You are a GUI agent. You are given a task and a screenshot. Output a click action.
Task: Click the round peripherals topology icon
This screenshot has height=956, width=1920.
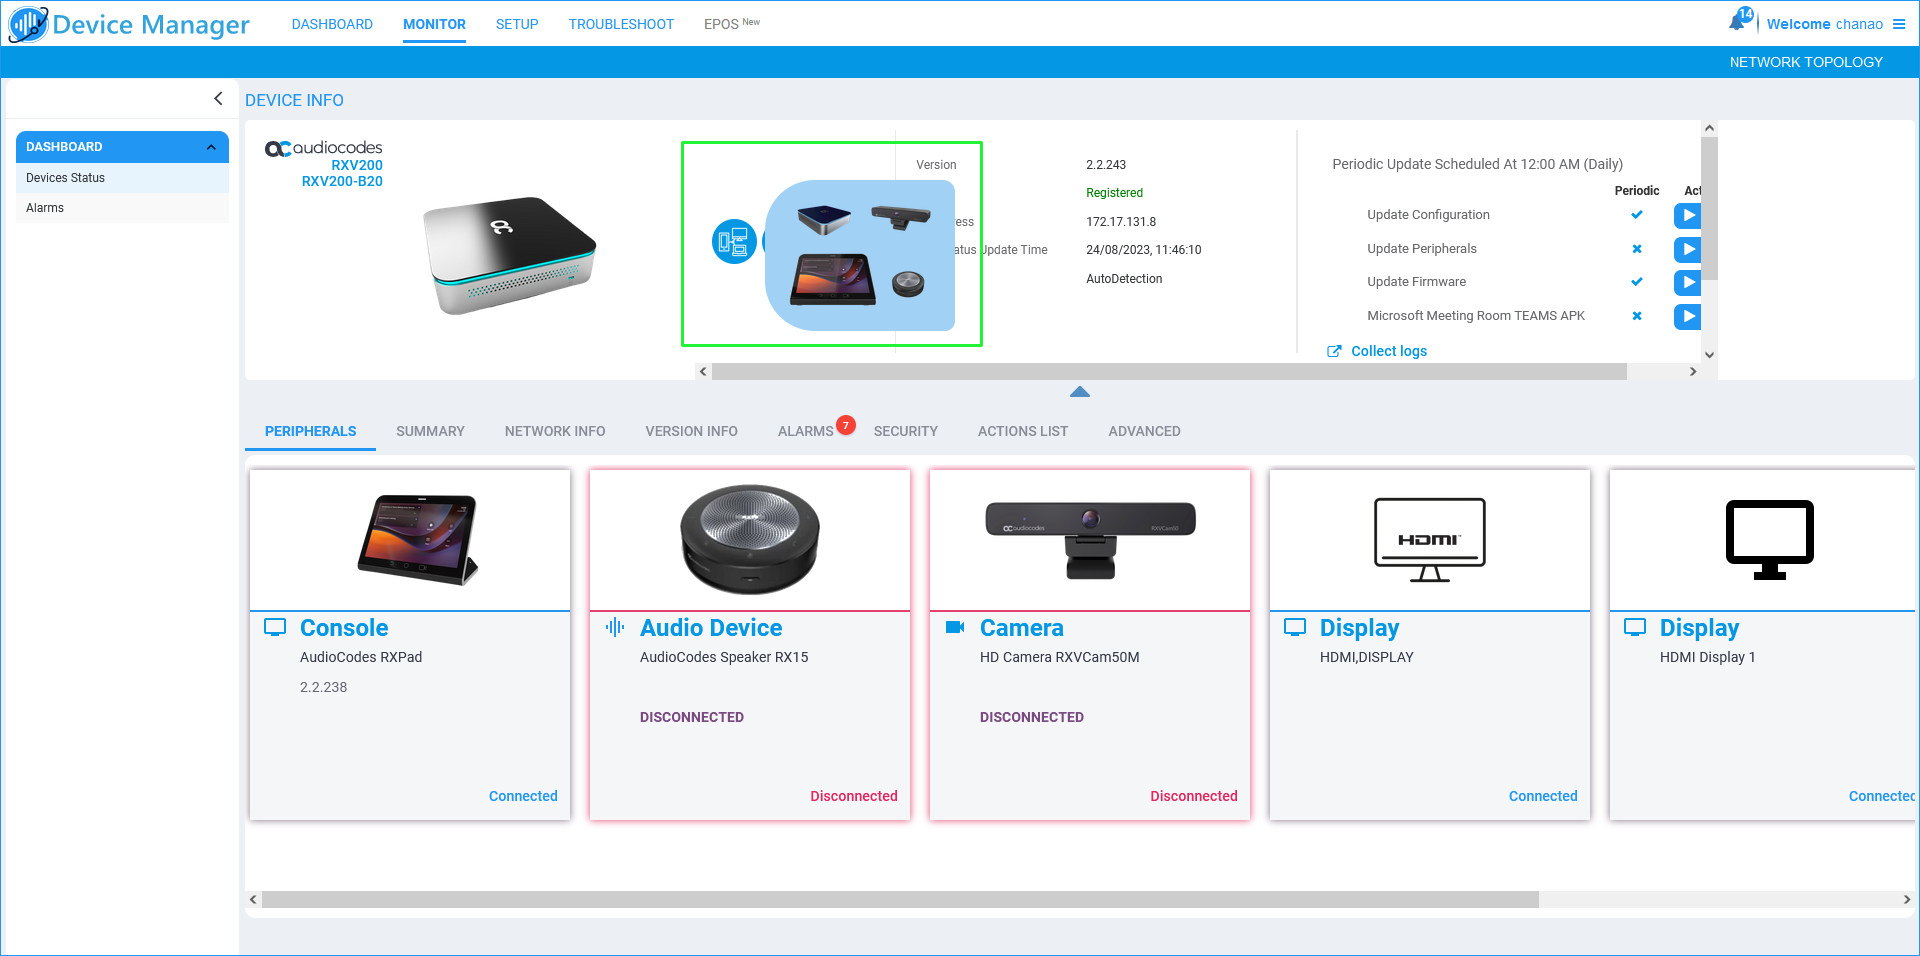(x=734, y=241)
